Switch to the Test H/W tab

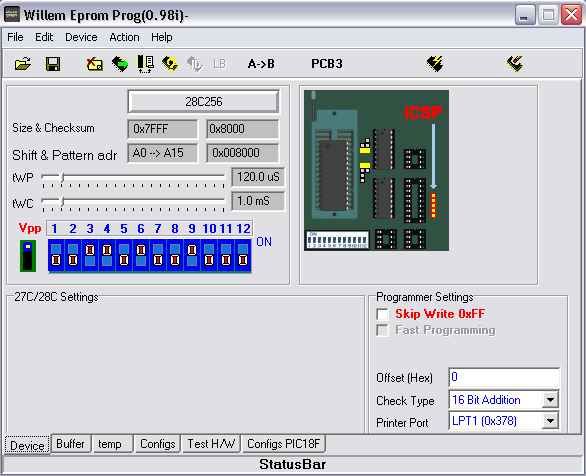click(211, 444)
